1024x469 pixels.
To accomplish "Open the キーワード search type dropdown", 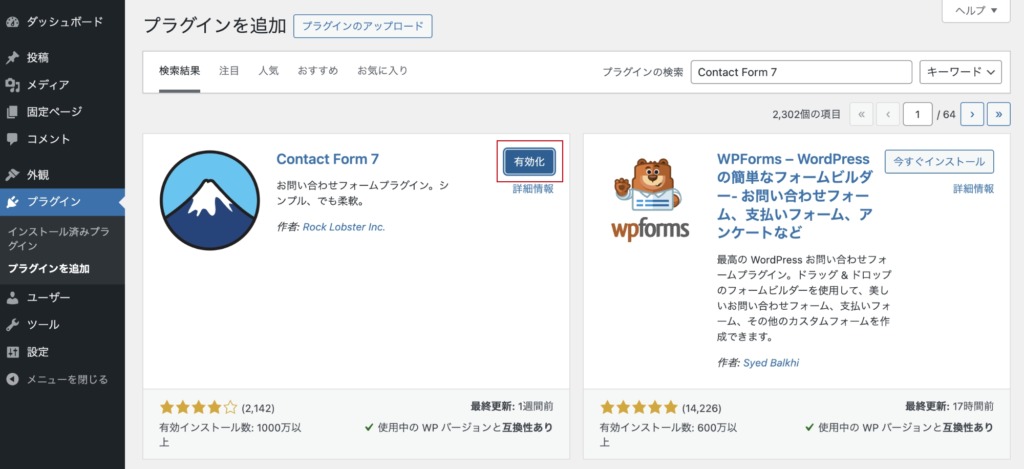I will (x=960, y=72).
